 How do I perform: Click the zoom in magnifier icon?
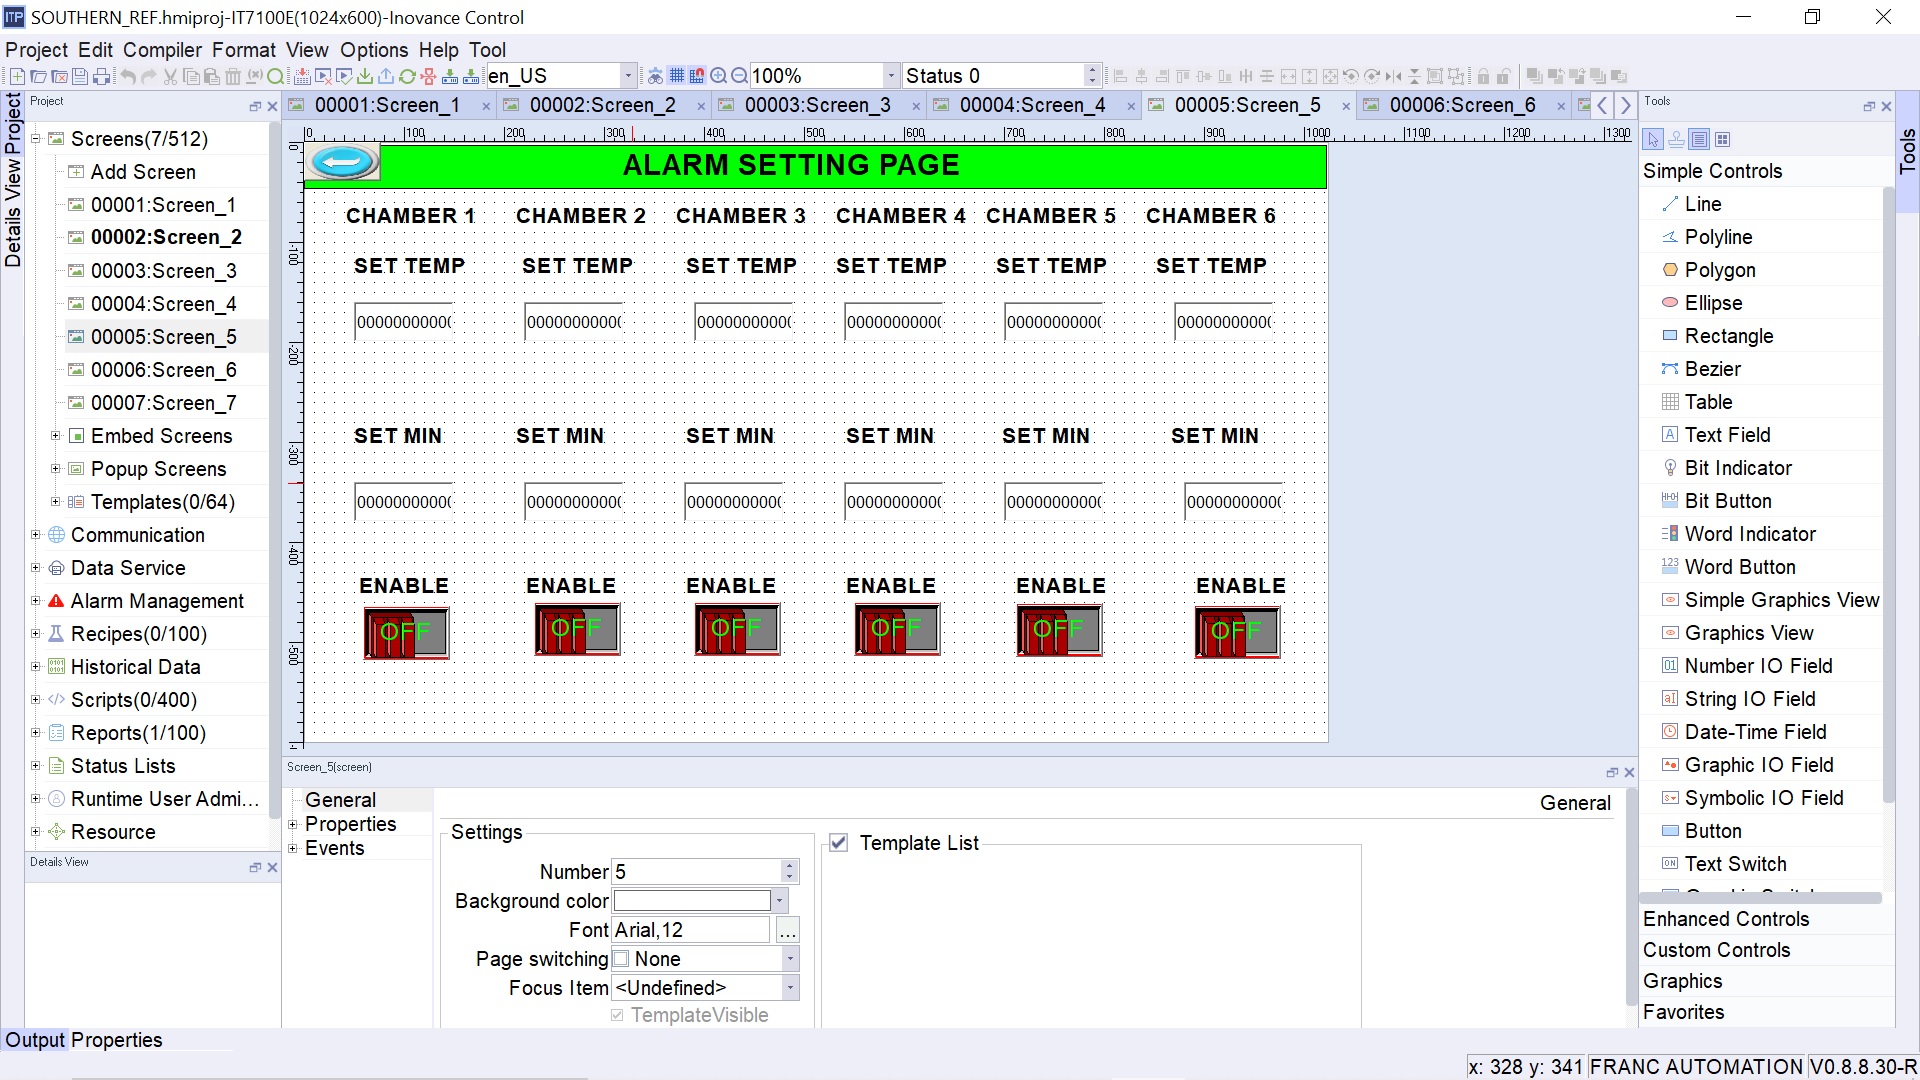718,76
